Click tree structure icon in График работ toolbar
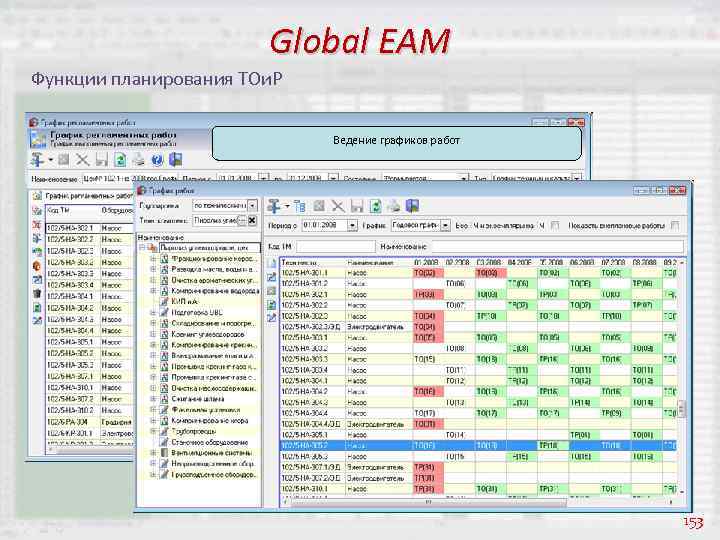Screen dimensions: 720x540 (300, 206)
